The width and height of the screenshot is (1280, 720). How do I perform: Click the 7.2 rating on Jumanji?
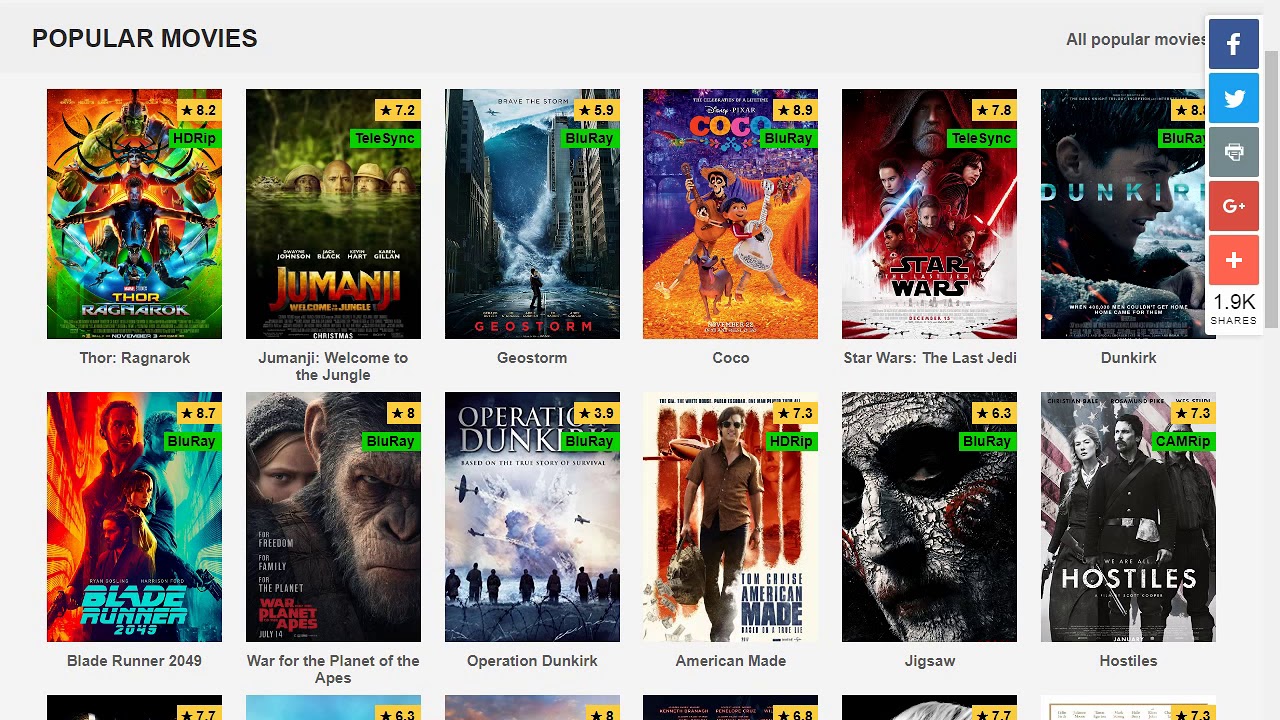(x=397, y=110)
